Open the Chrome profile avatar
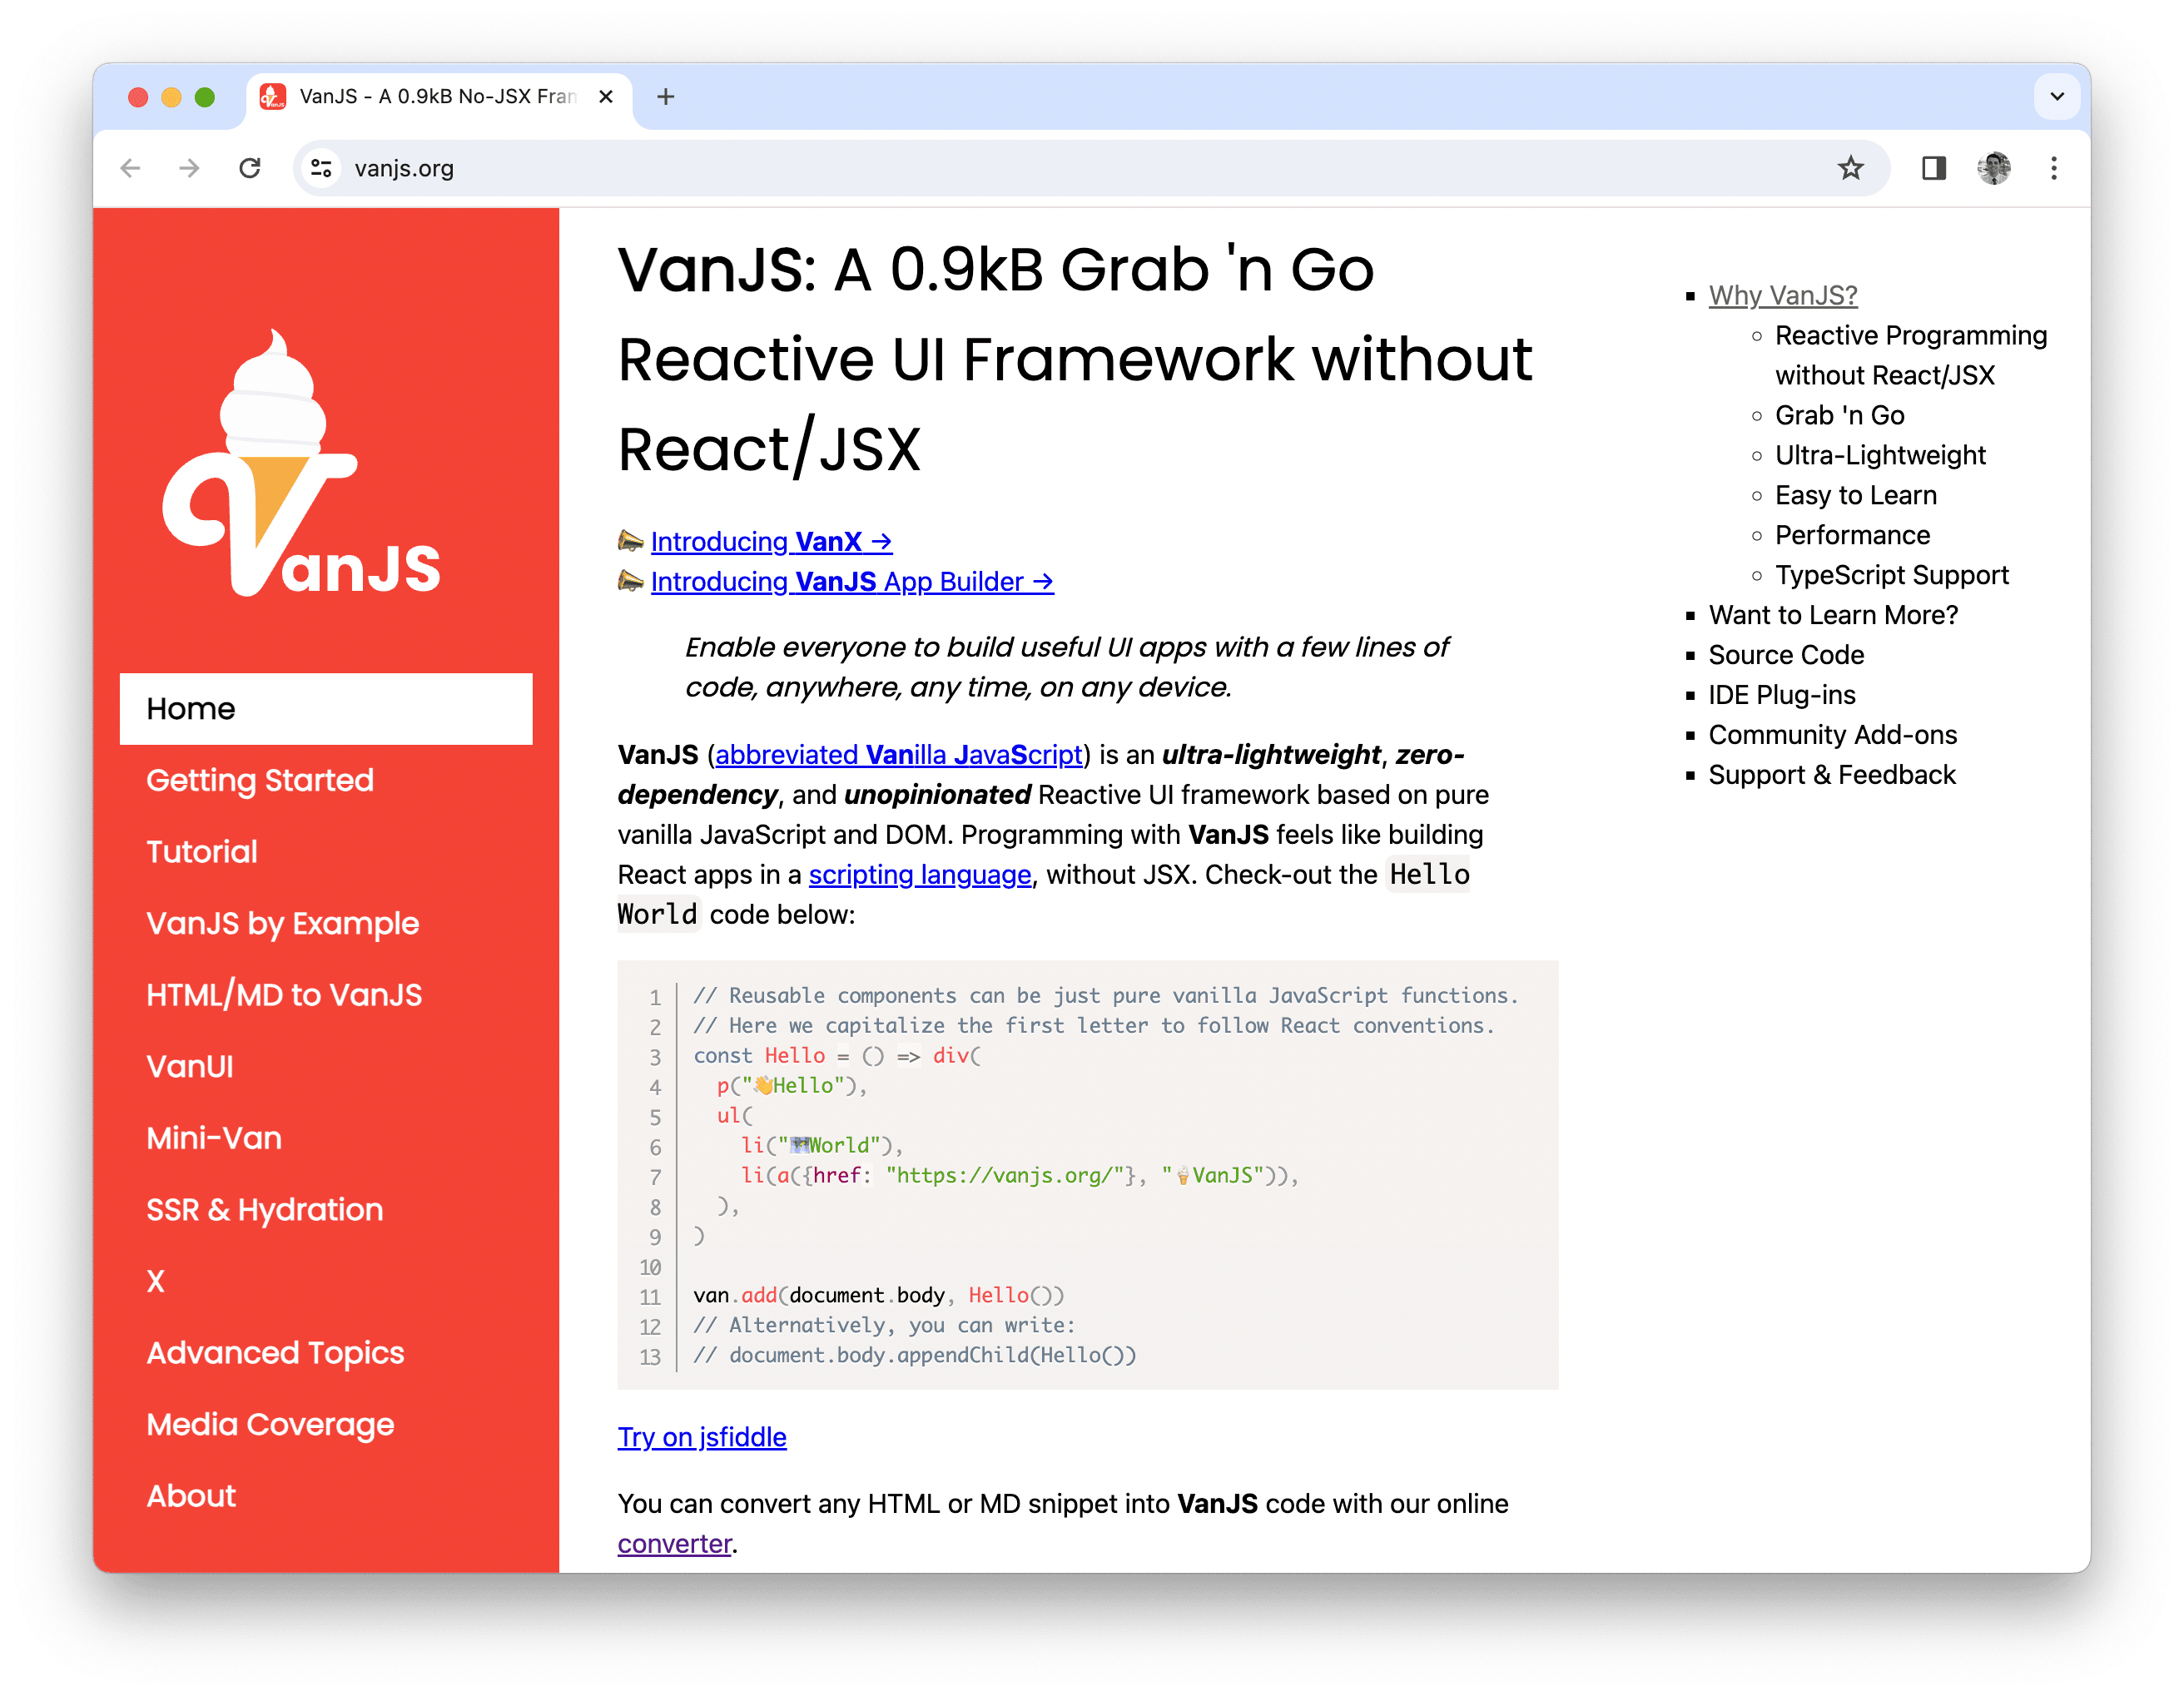 (1993, 168)
